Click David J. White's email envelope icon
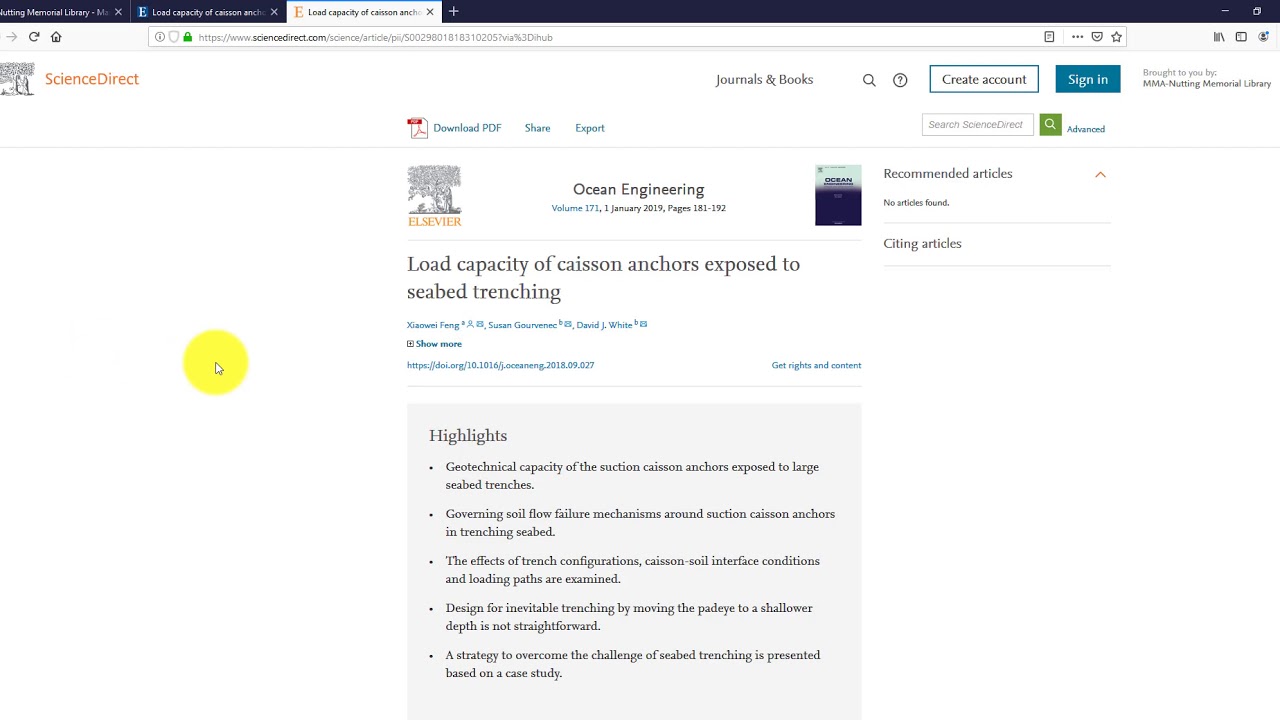 point(643,324)
